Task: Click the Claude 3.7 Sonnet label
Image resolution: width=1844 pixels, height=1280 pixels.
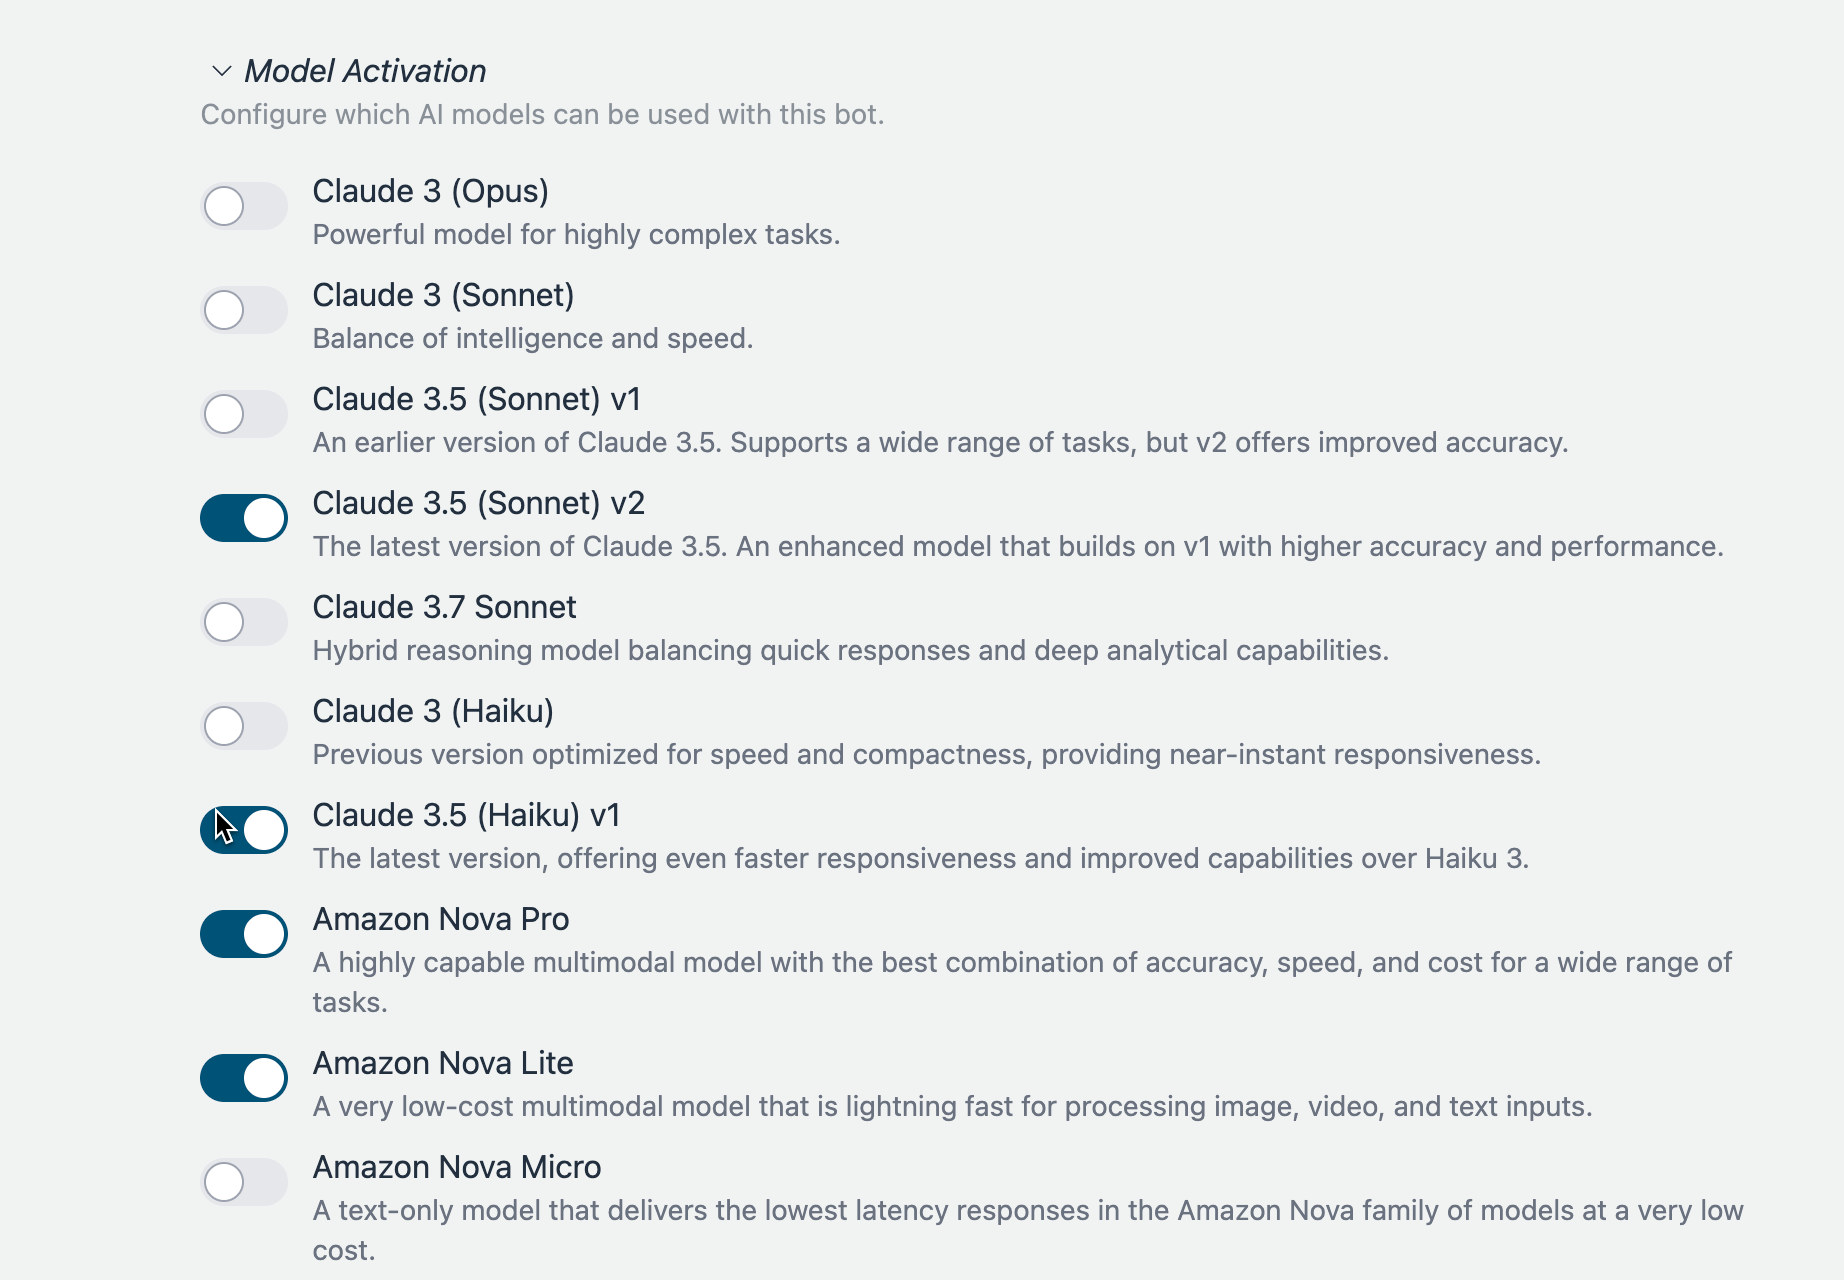Action: (444, 607)
